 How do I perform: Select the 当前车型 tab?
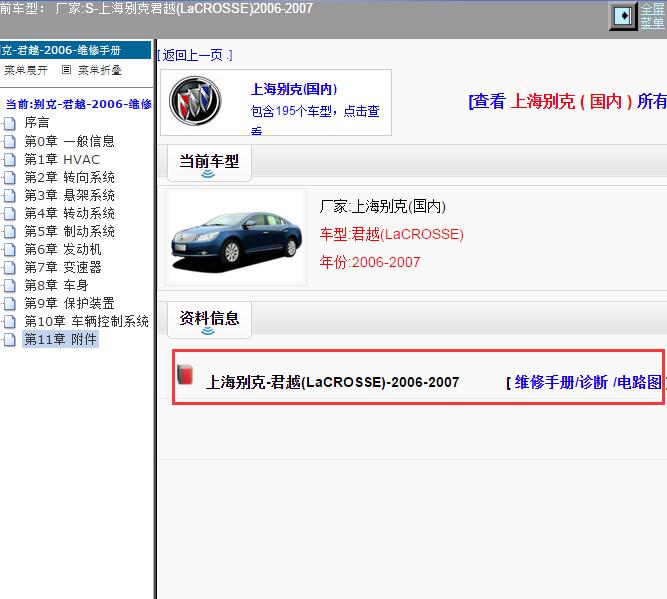[209, 163]
